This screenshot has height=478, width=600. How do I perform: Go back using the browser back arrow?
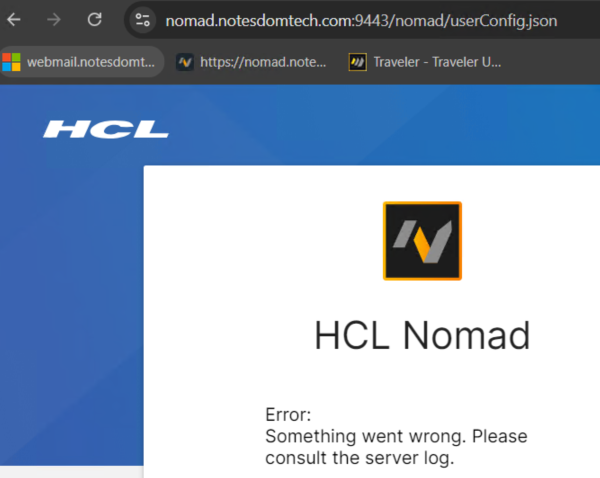[x=14, y=20]
